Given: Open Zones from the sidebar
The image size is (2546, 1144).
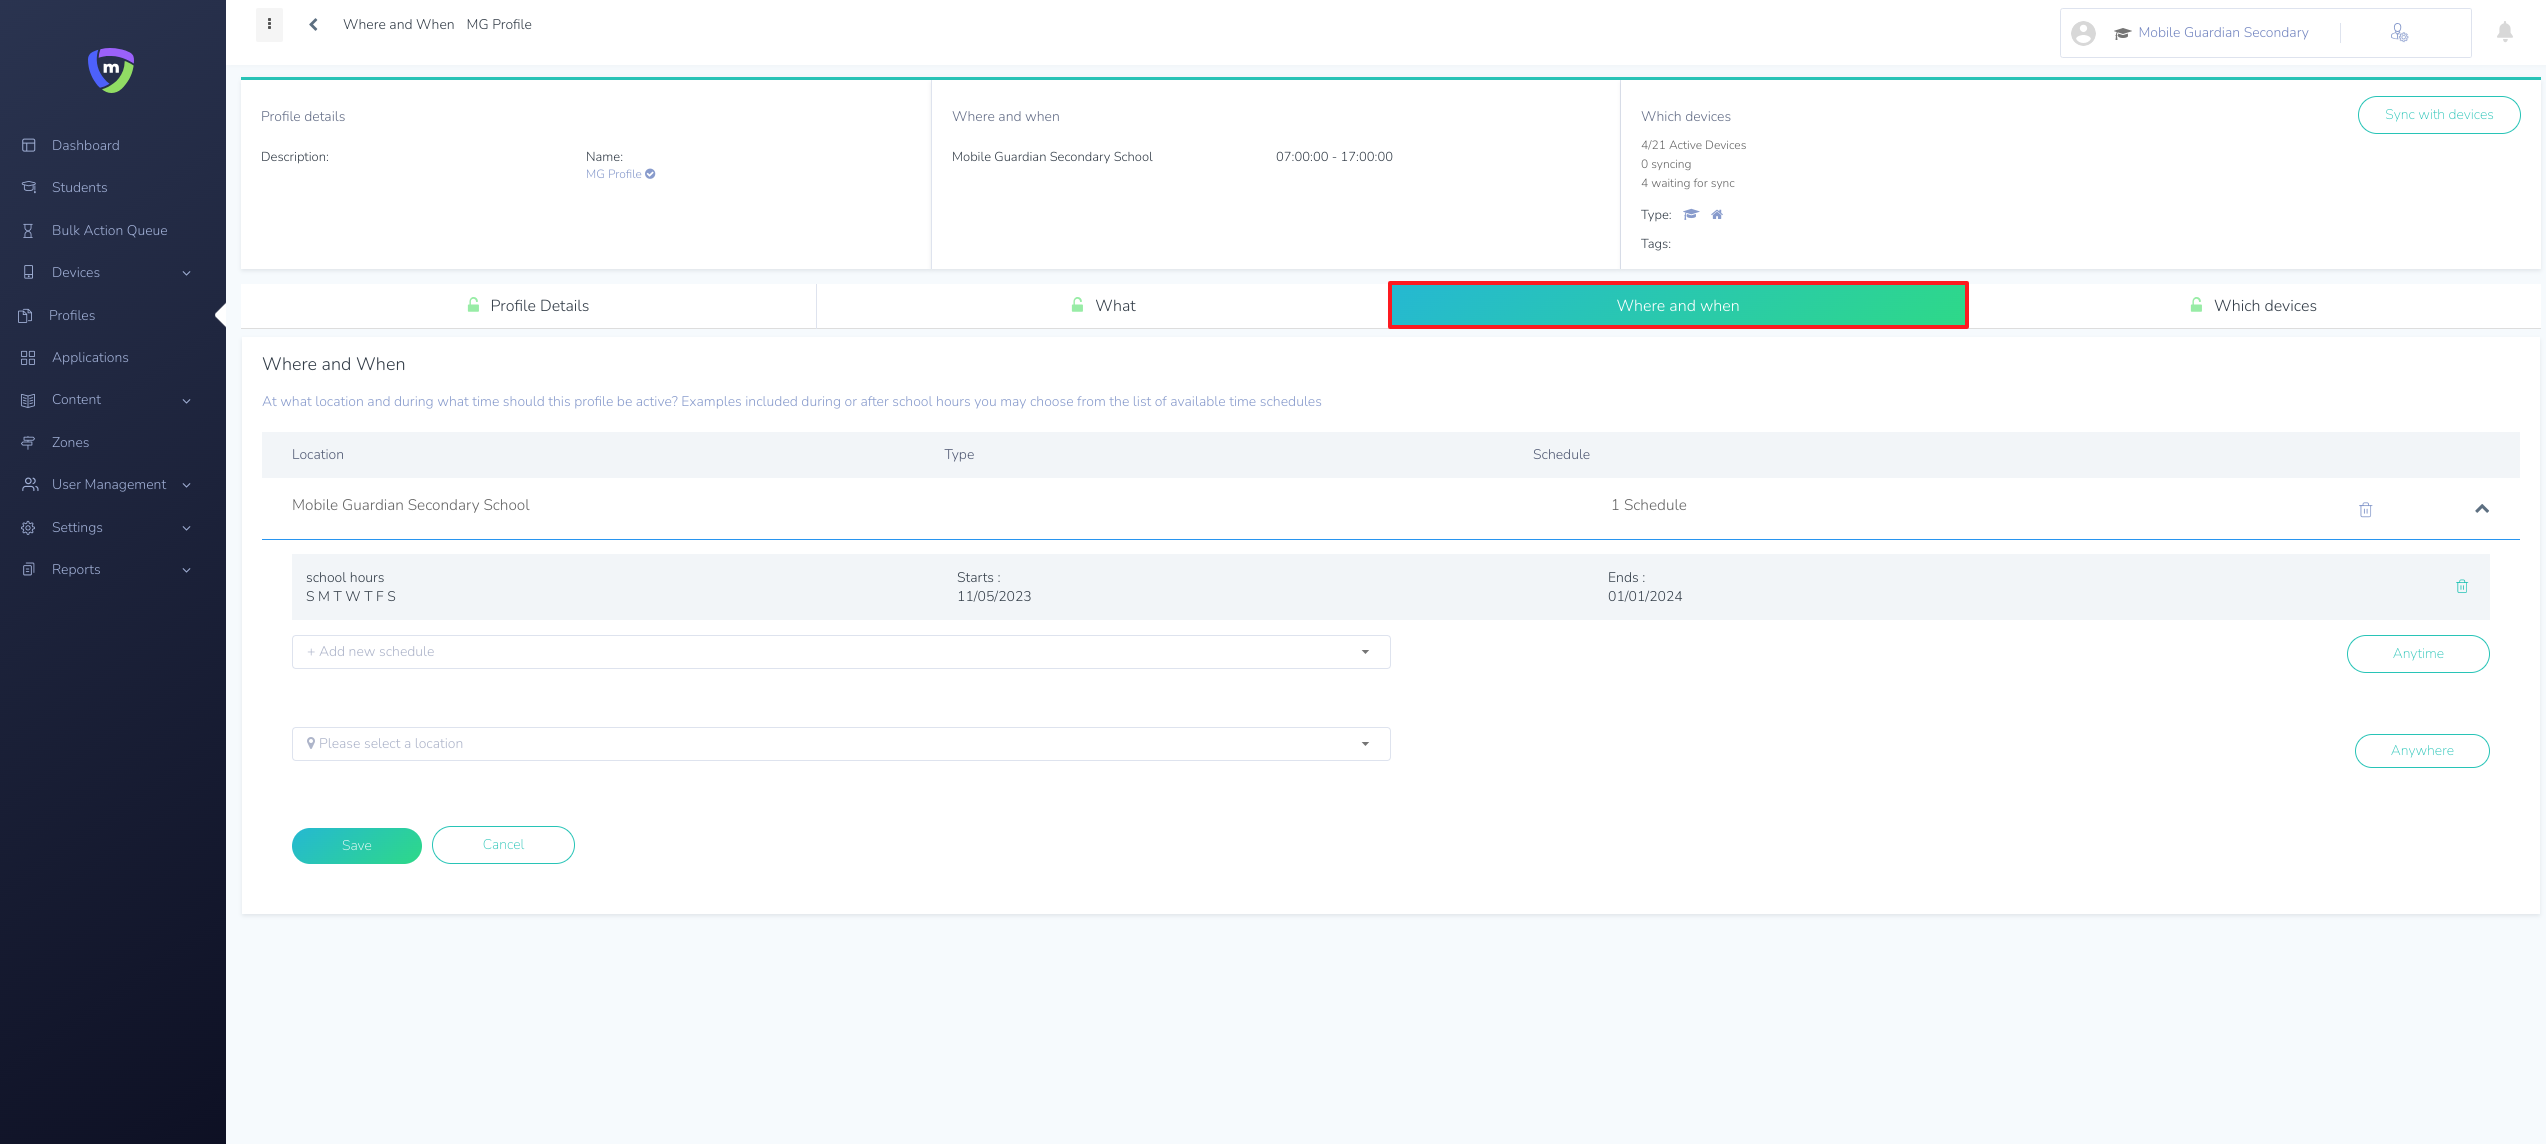Looking at the screenshot, I should (70, 442).
